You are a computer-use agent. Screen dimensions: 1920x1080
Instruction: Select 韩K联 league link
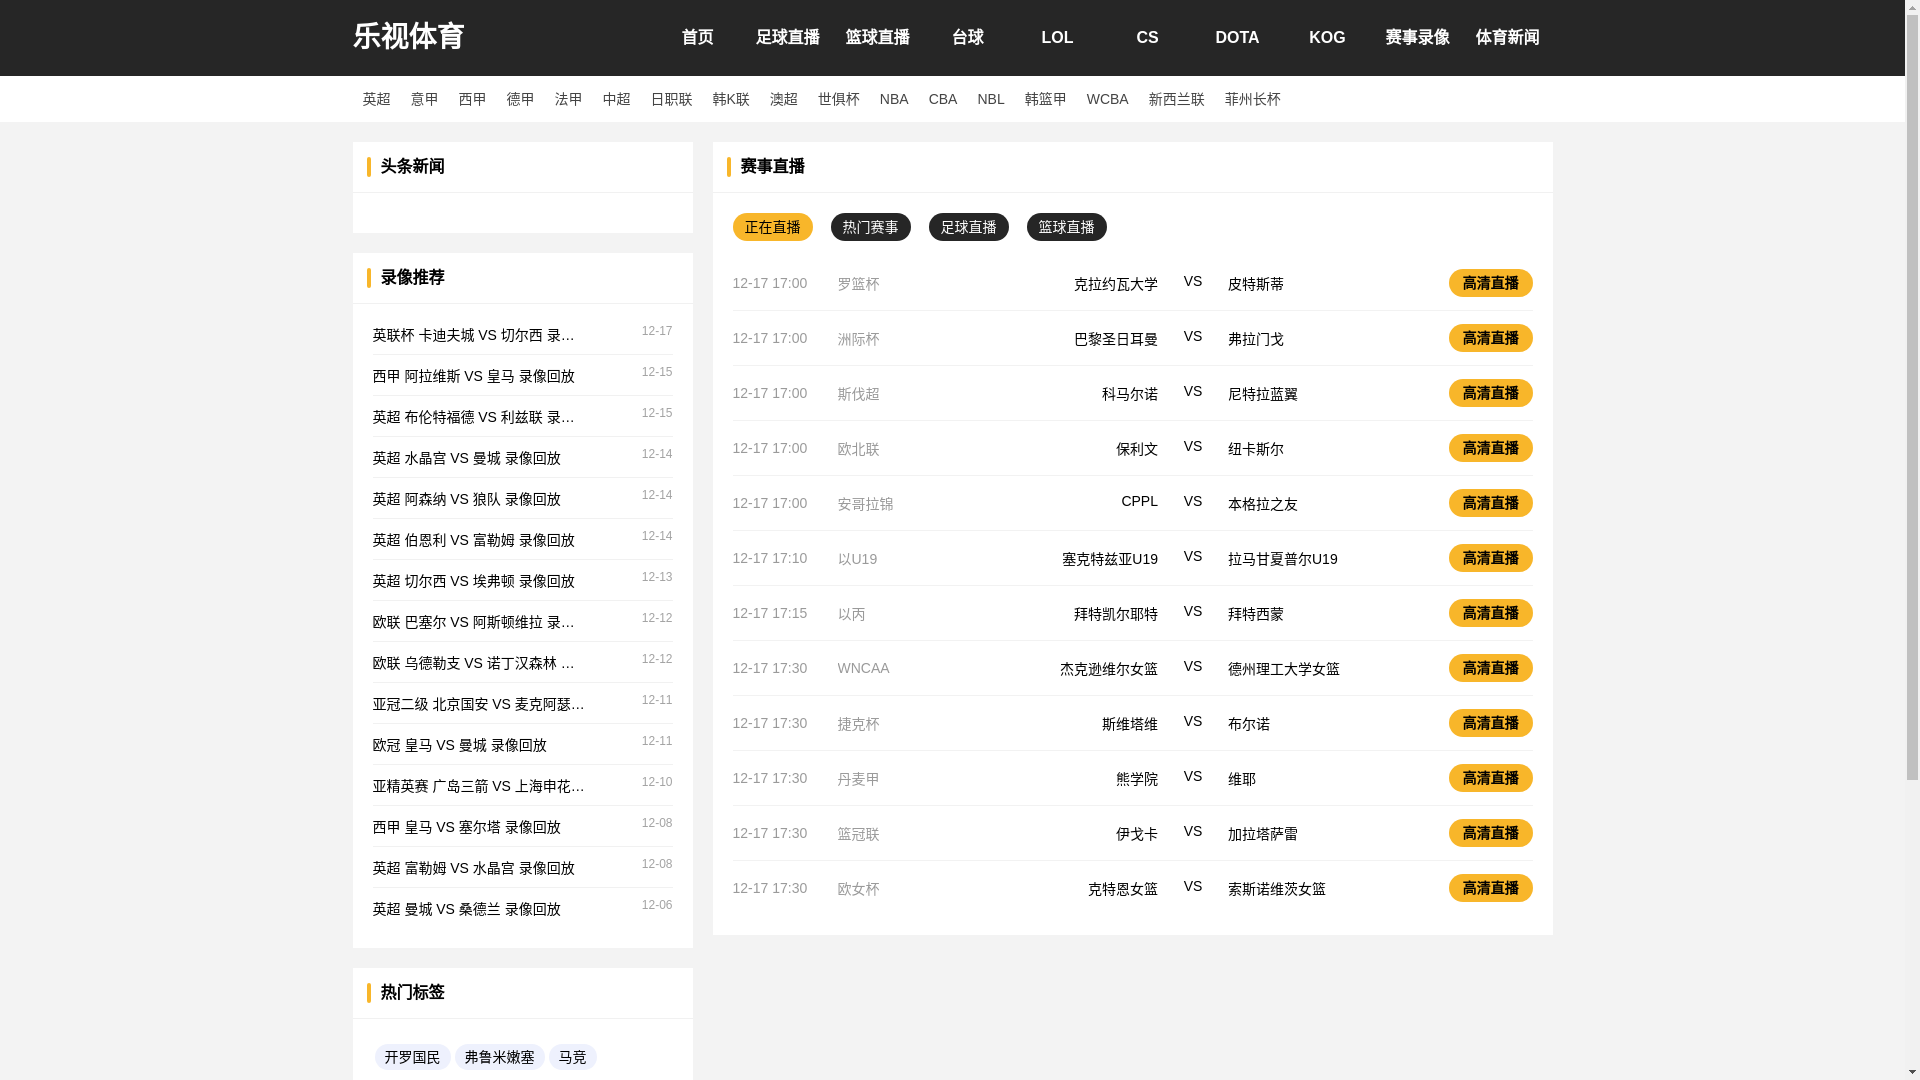[x=731, y=99]
